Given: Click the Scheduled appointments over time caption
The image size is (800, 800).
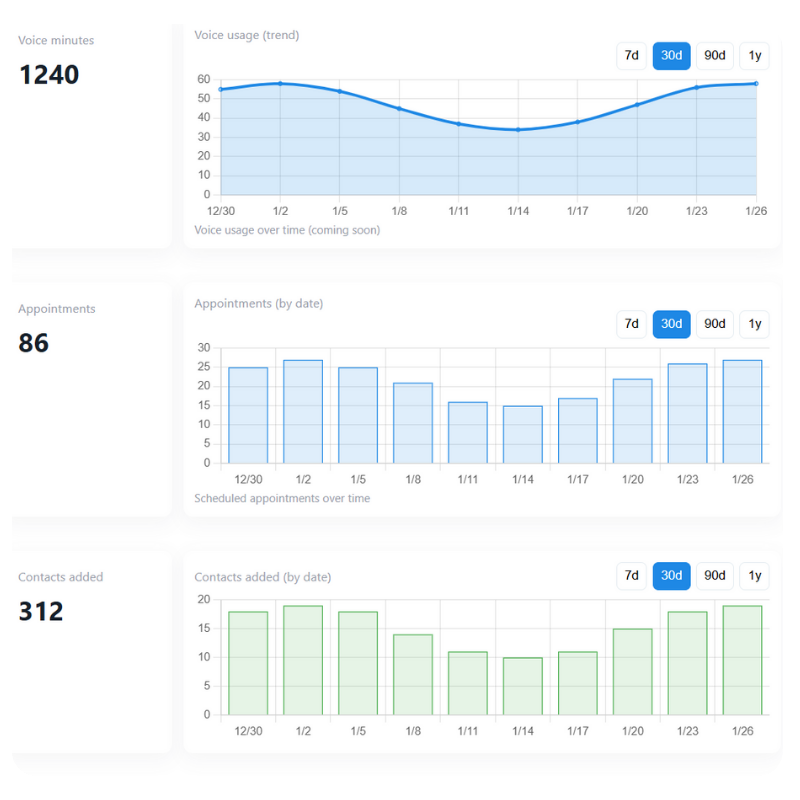Looking at the screenshot, I should (281, 497).
